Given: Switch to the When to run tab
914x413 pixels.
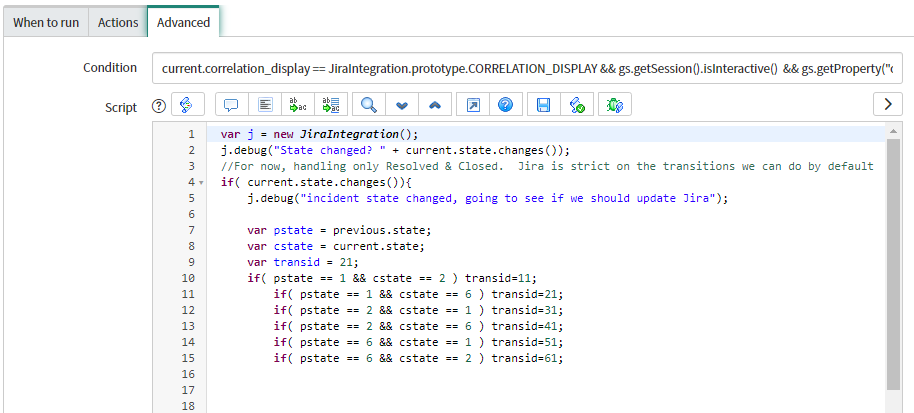Looking at the screenshot, I should point(46,23).
